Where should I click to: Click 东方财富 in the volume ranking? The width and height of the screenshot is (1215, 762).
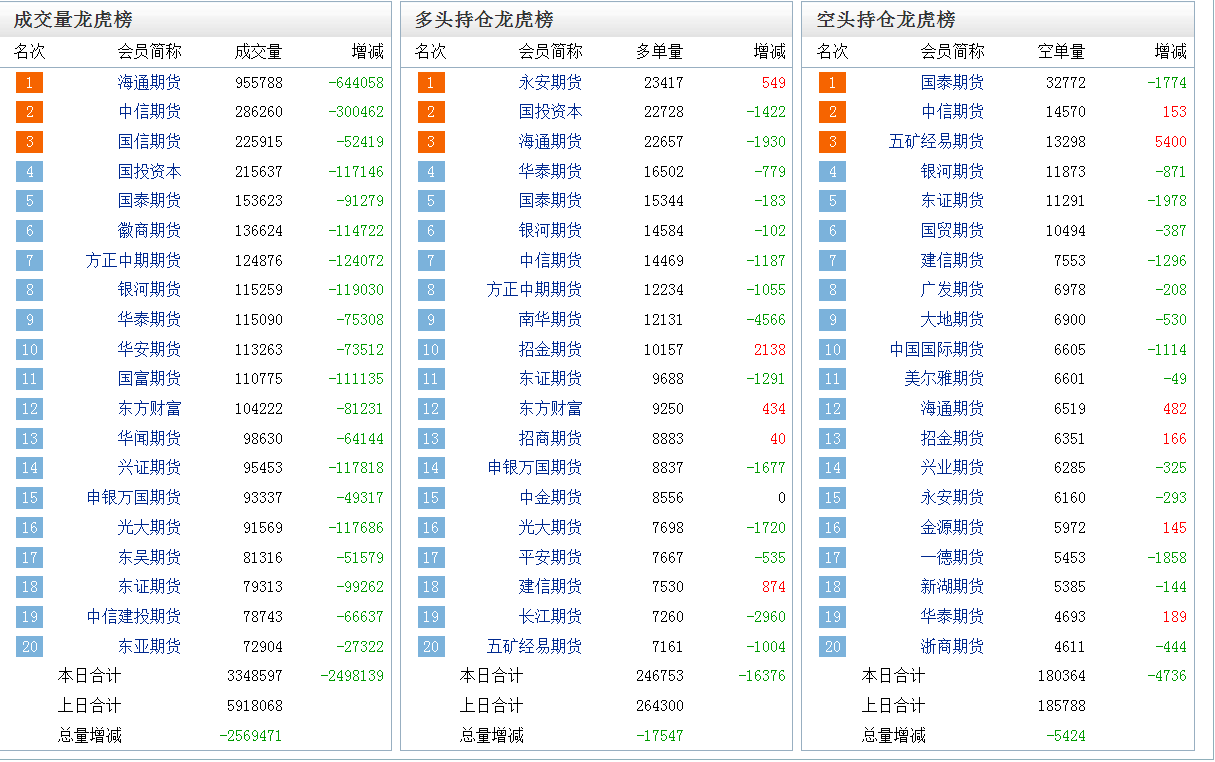click(150, 408)
